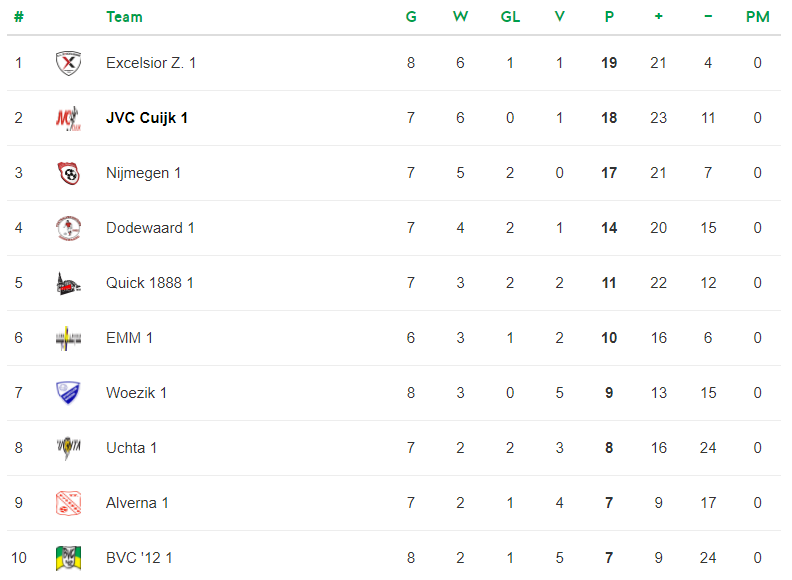The image size is (792, 580).
Task: Open the Quick 1888 1 team name
Action: 150,283
